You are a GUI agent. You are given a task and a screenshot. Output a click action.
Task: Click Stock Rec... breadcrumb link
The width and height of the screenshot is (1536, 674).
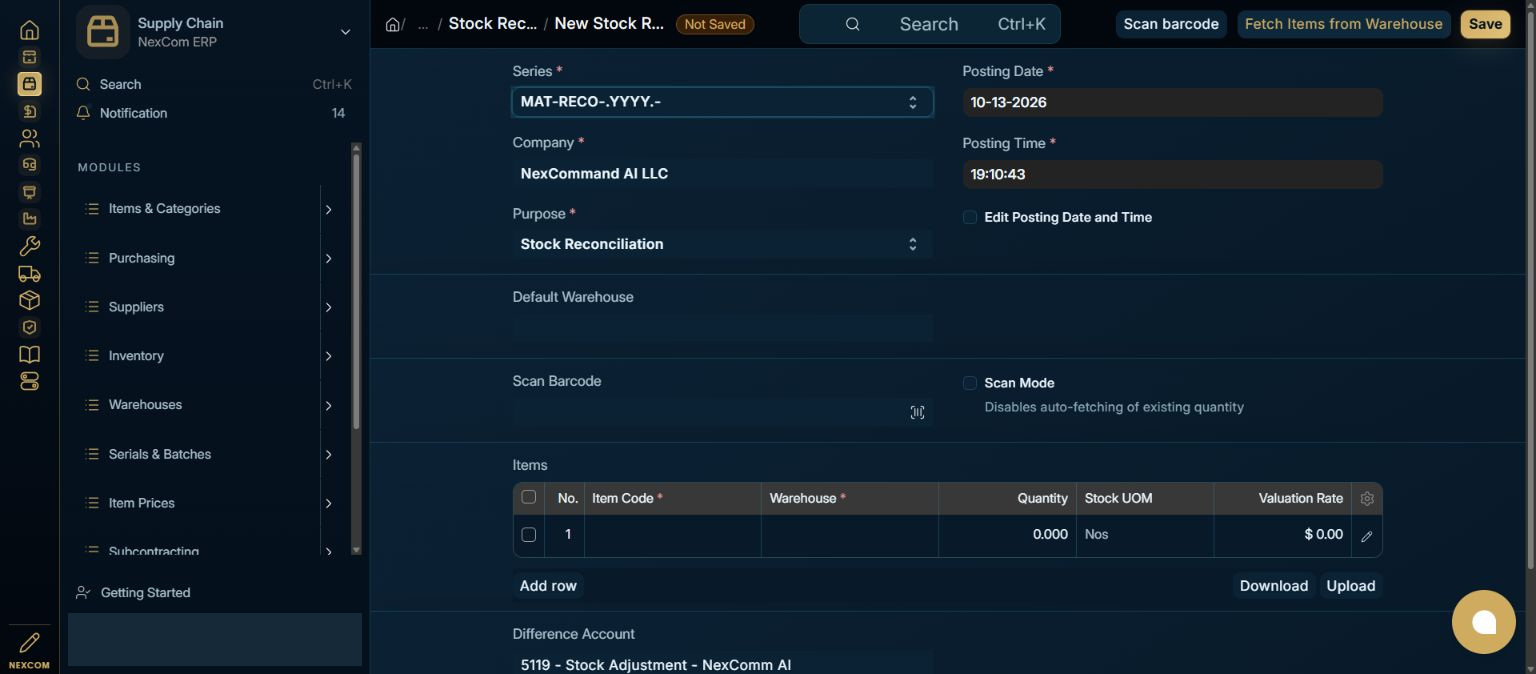(492, 23)
